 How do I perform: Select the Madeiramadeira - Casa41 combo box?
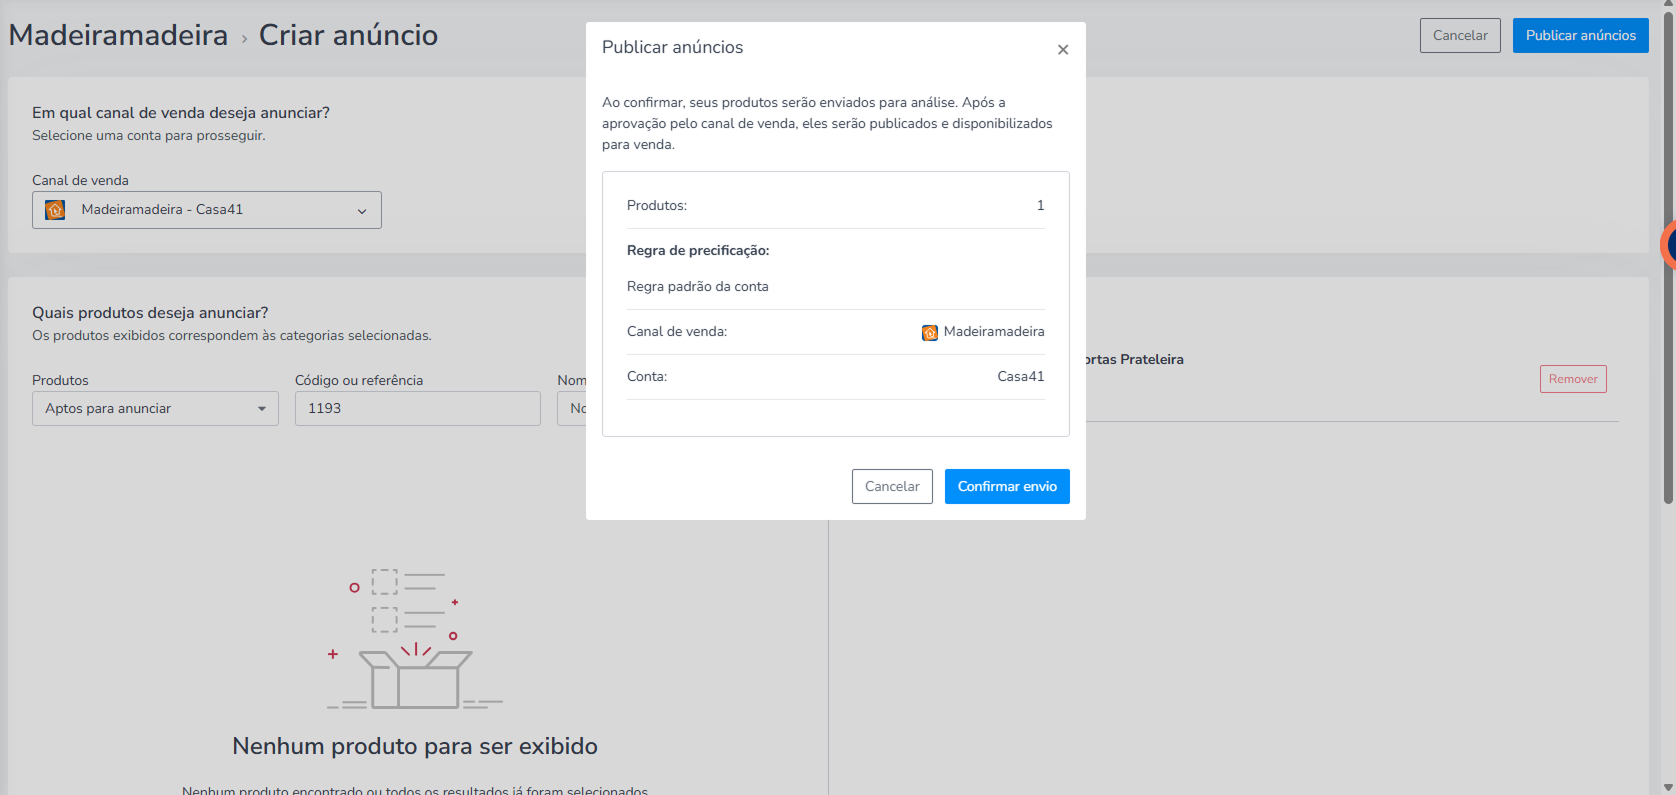(x=207, y=210)
